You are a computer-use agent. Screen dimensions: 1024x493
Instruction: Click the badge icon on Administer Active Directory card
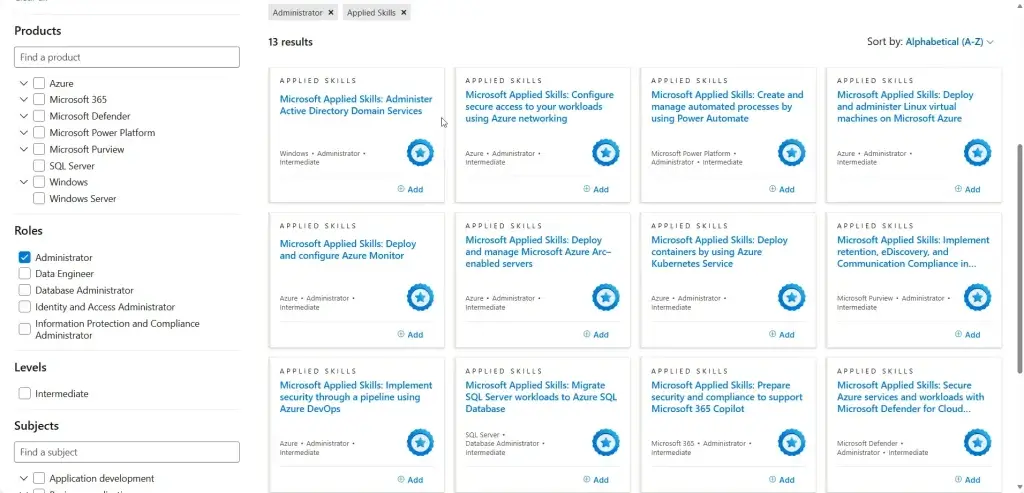420,153
